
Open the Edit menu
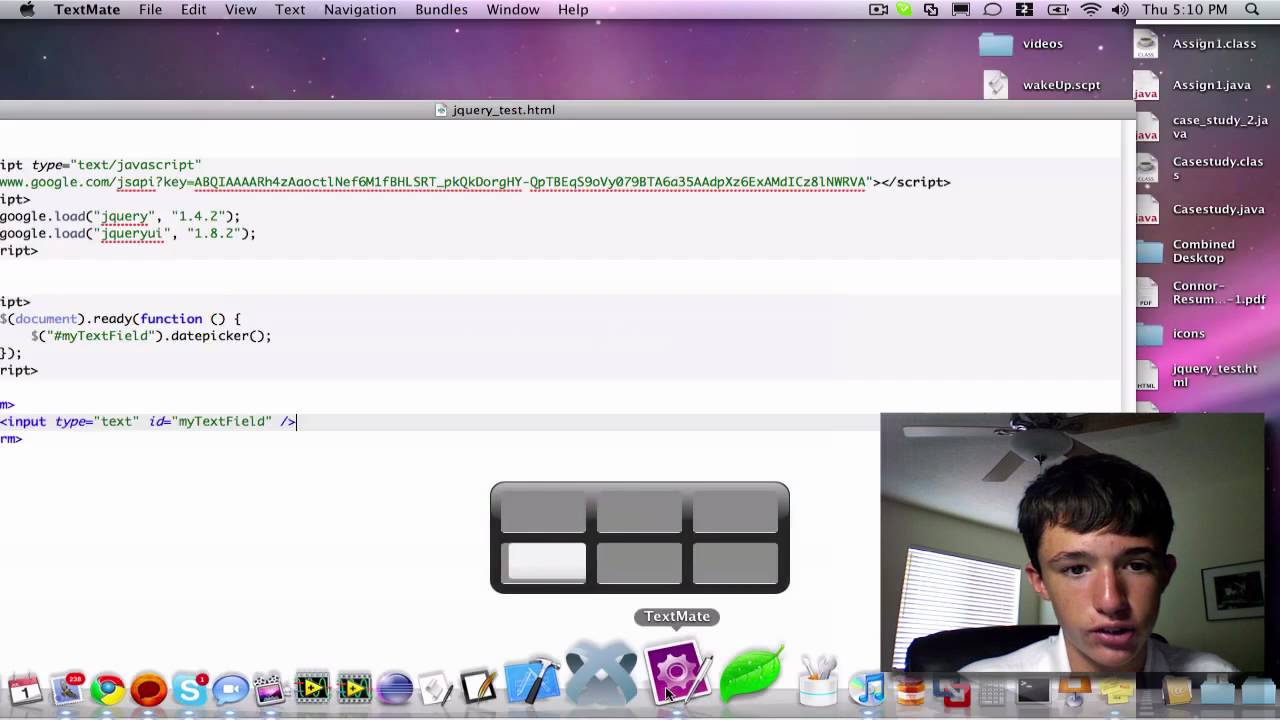coord(193,10)
